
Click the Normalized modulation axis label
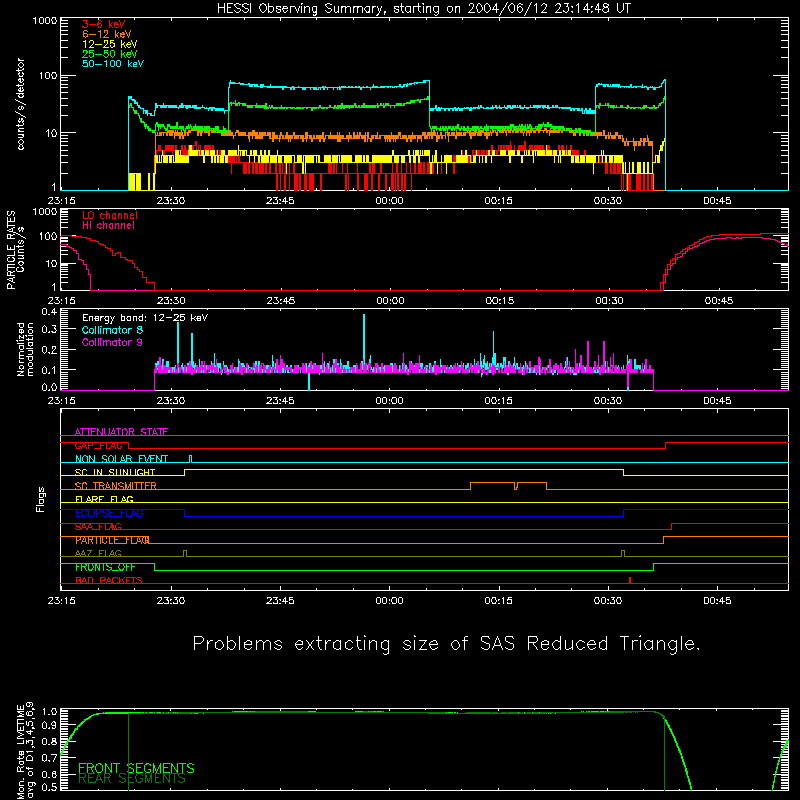coord(25,349)
